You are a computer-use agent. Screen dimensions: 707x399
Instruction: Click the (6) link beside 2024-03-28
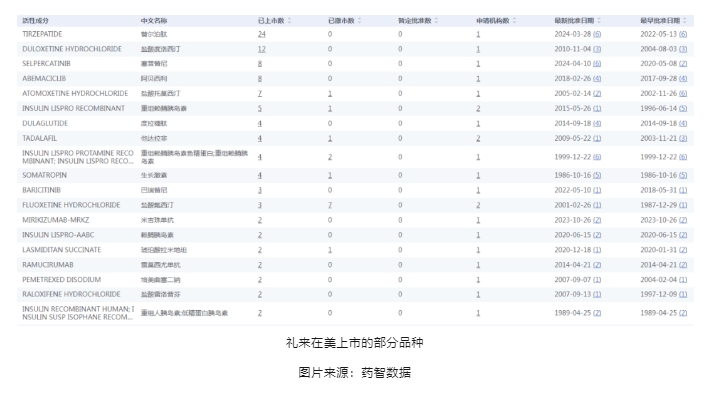pyautogui.click(x=597, y=34)
